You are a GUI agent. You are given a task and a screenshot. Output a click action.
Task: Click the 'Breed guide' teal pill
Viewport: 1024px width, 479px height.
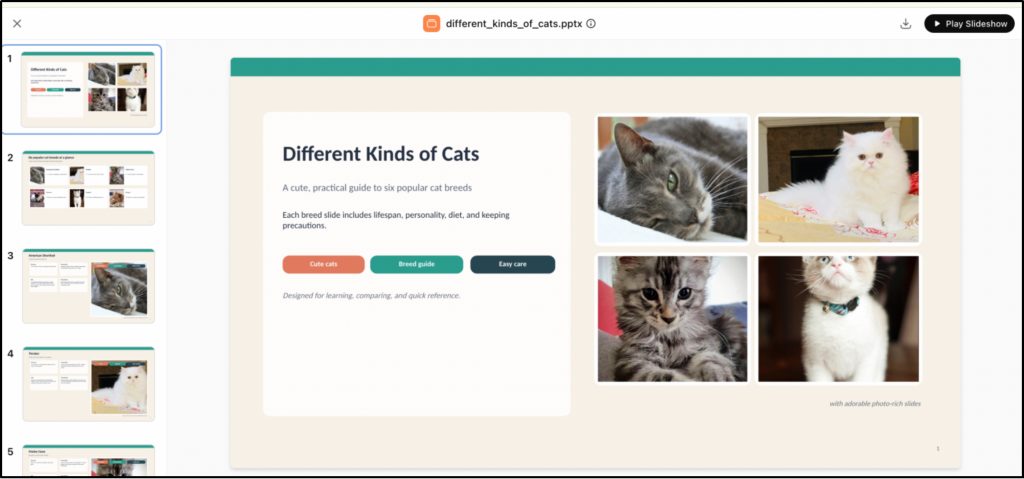pos(417,264)
